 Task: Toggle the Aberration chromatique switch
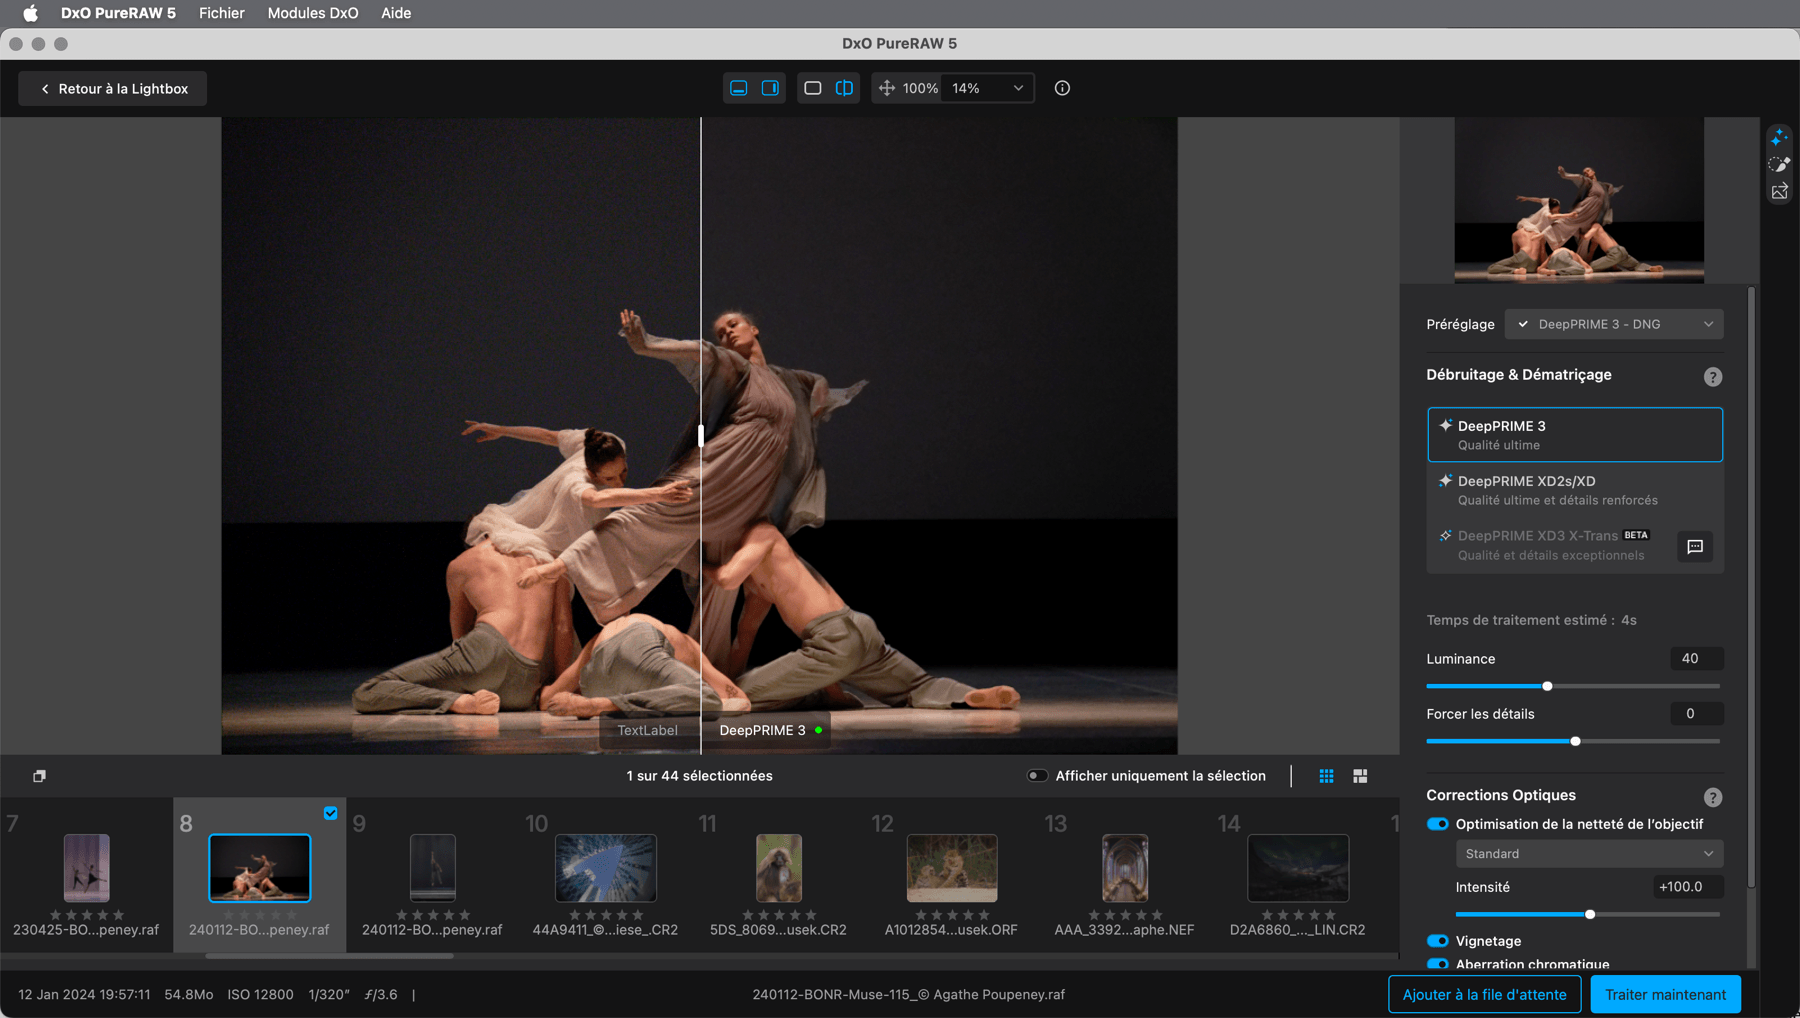[x=1437, y=964]
